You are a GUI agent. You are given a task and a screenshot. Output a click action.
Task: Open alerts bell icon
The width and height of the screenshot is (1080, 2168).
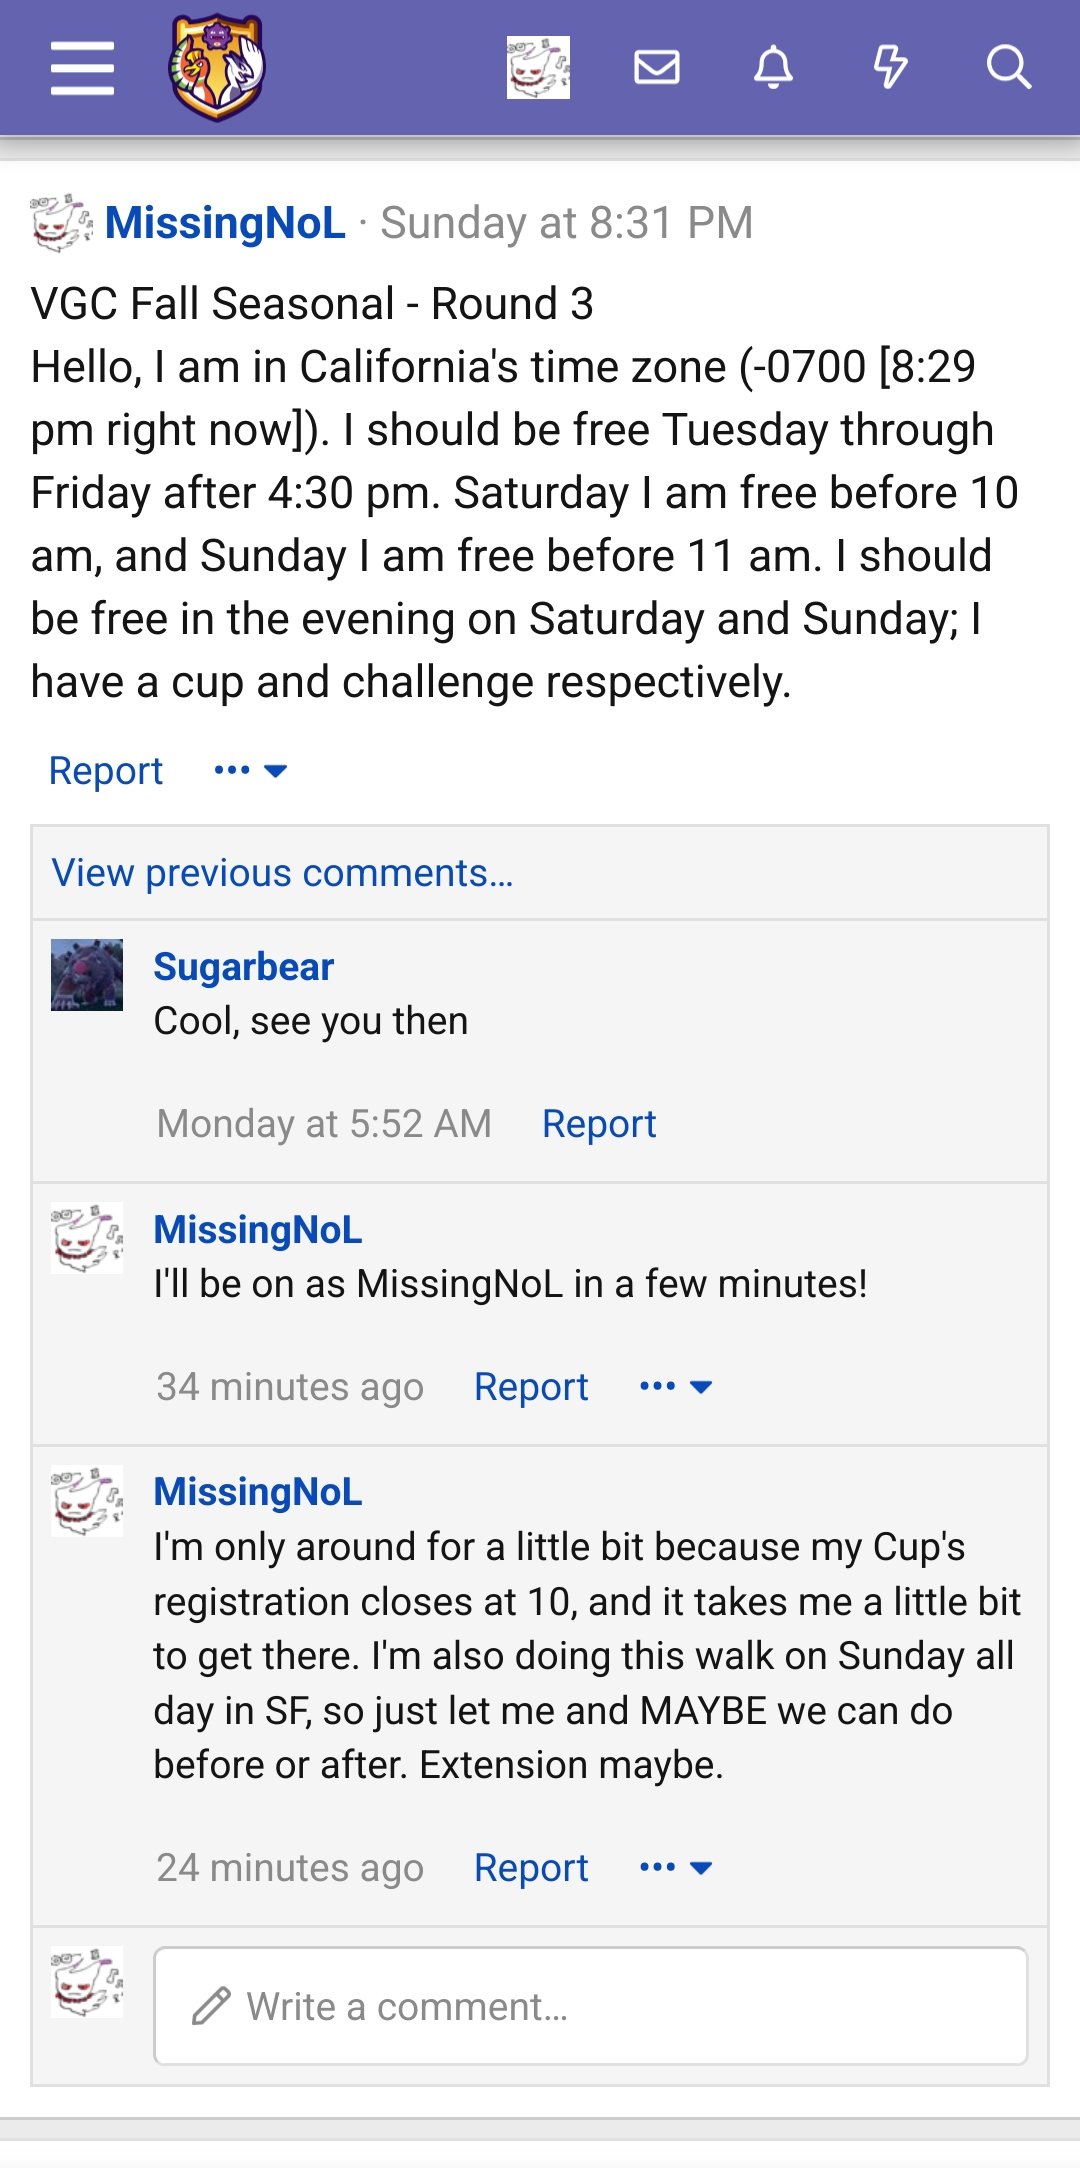(x=773, y=67)
